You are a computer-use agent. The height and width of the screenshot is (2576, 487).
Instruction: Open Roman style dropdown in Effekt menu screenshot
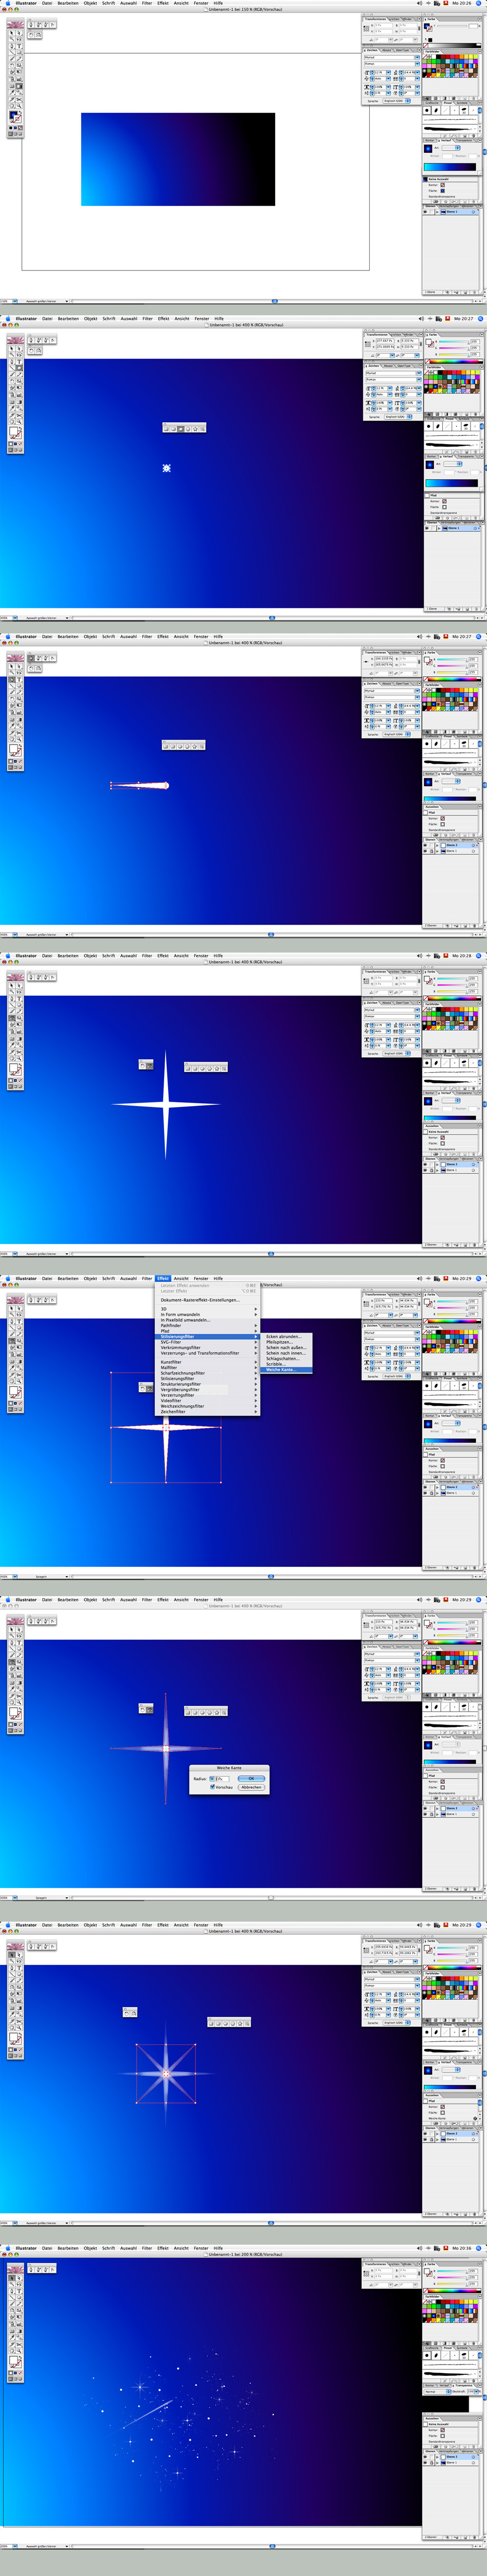417,1339
